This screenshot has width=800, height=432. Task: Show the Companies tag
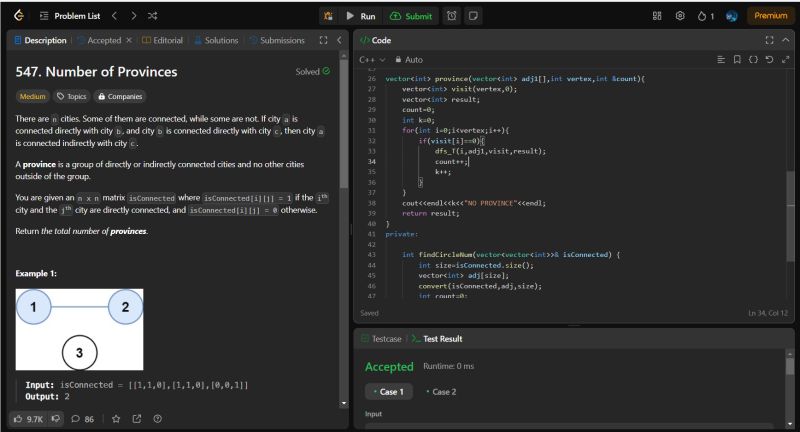coord(120,96)
